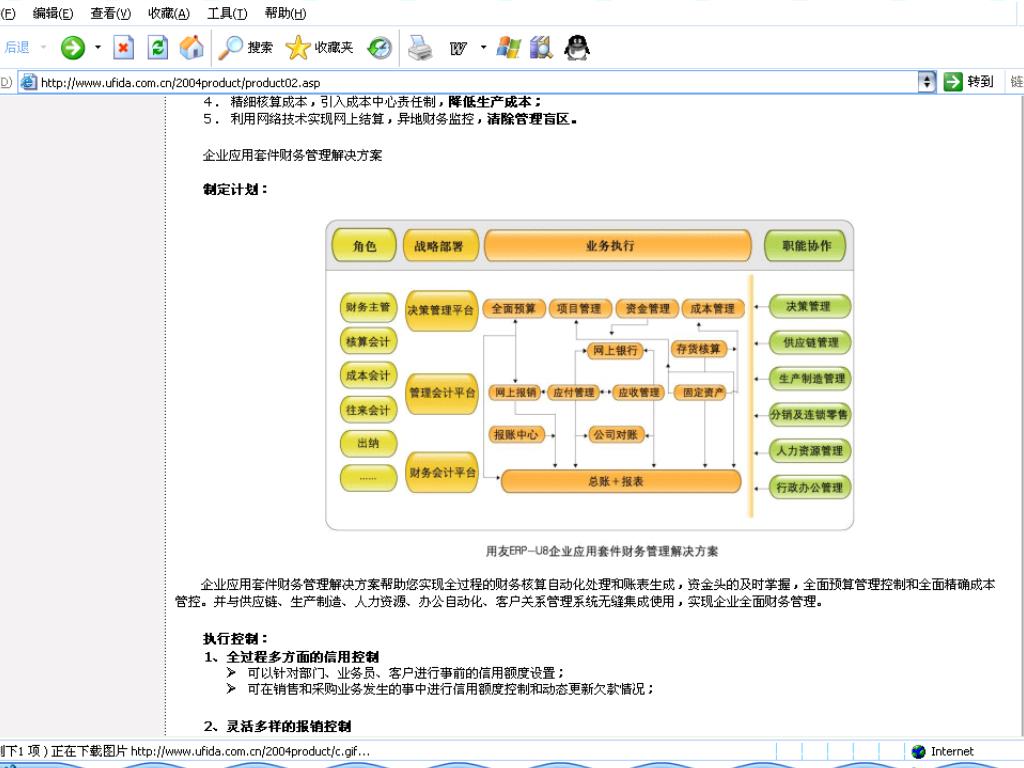
Task: Click the 角色 header in the diagram
Action: click(364, 246)
